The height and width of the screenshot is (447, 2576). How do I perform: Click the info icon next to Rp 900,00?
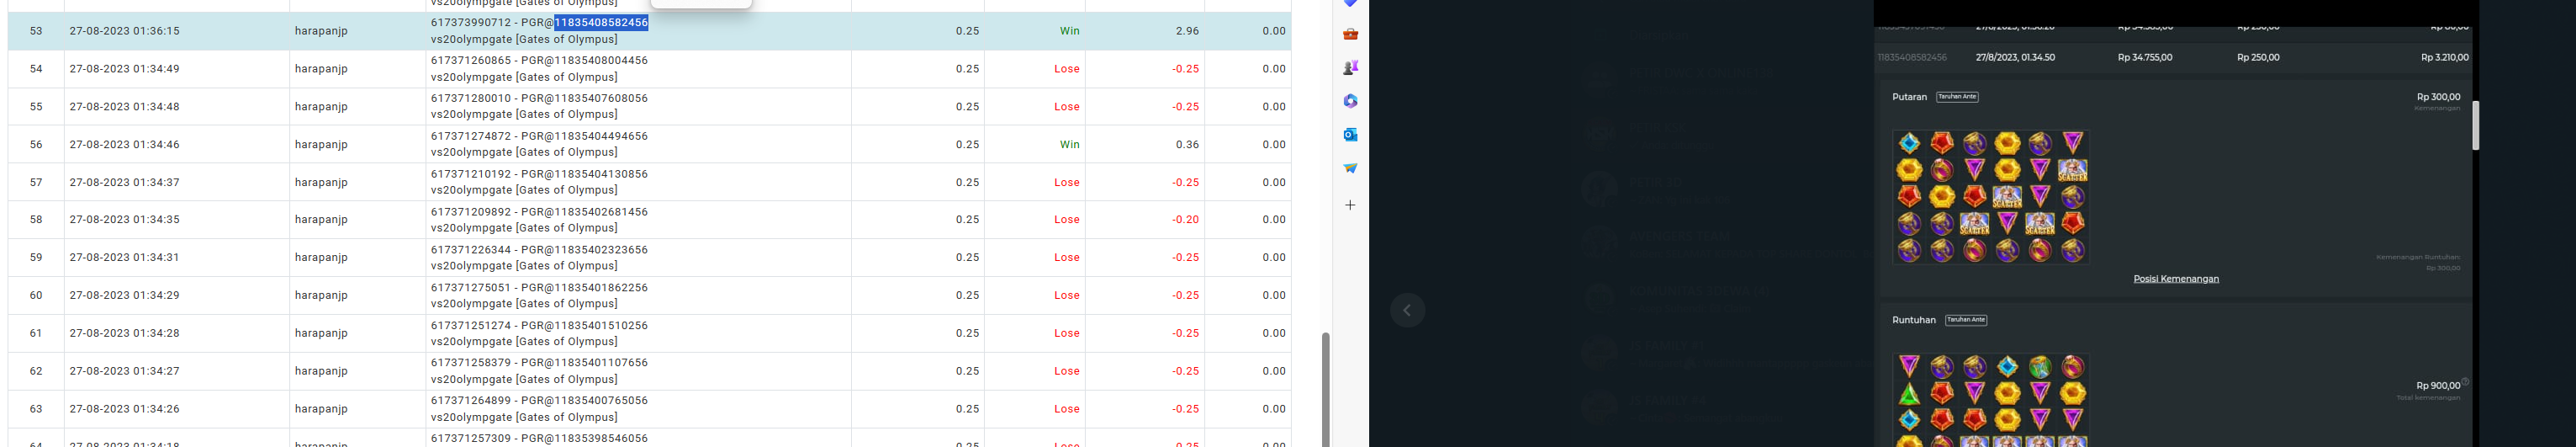pyautogui.click(x=2465, y=382)
